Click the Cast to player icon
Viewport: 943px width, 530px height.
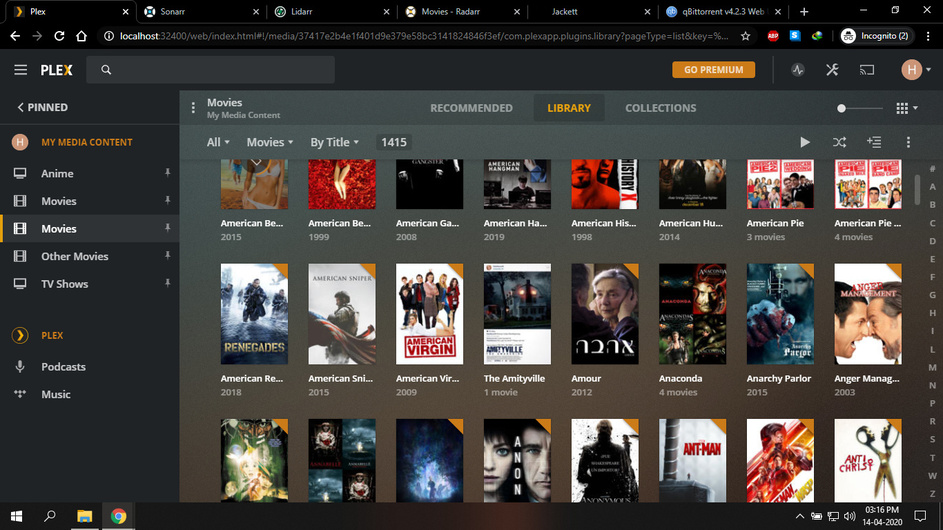click(x=867, y=70)
